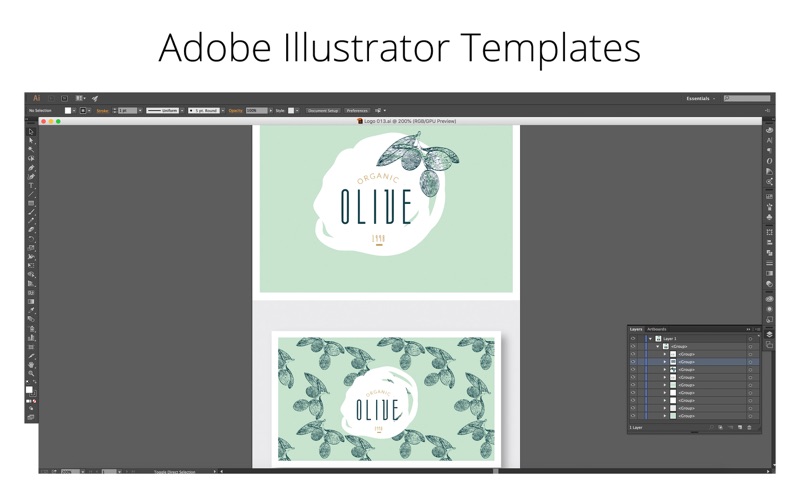Switch to the Layers tab
This screenshot has width=800, height=500.
[x=636, y=329]
